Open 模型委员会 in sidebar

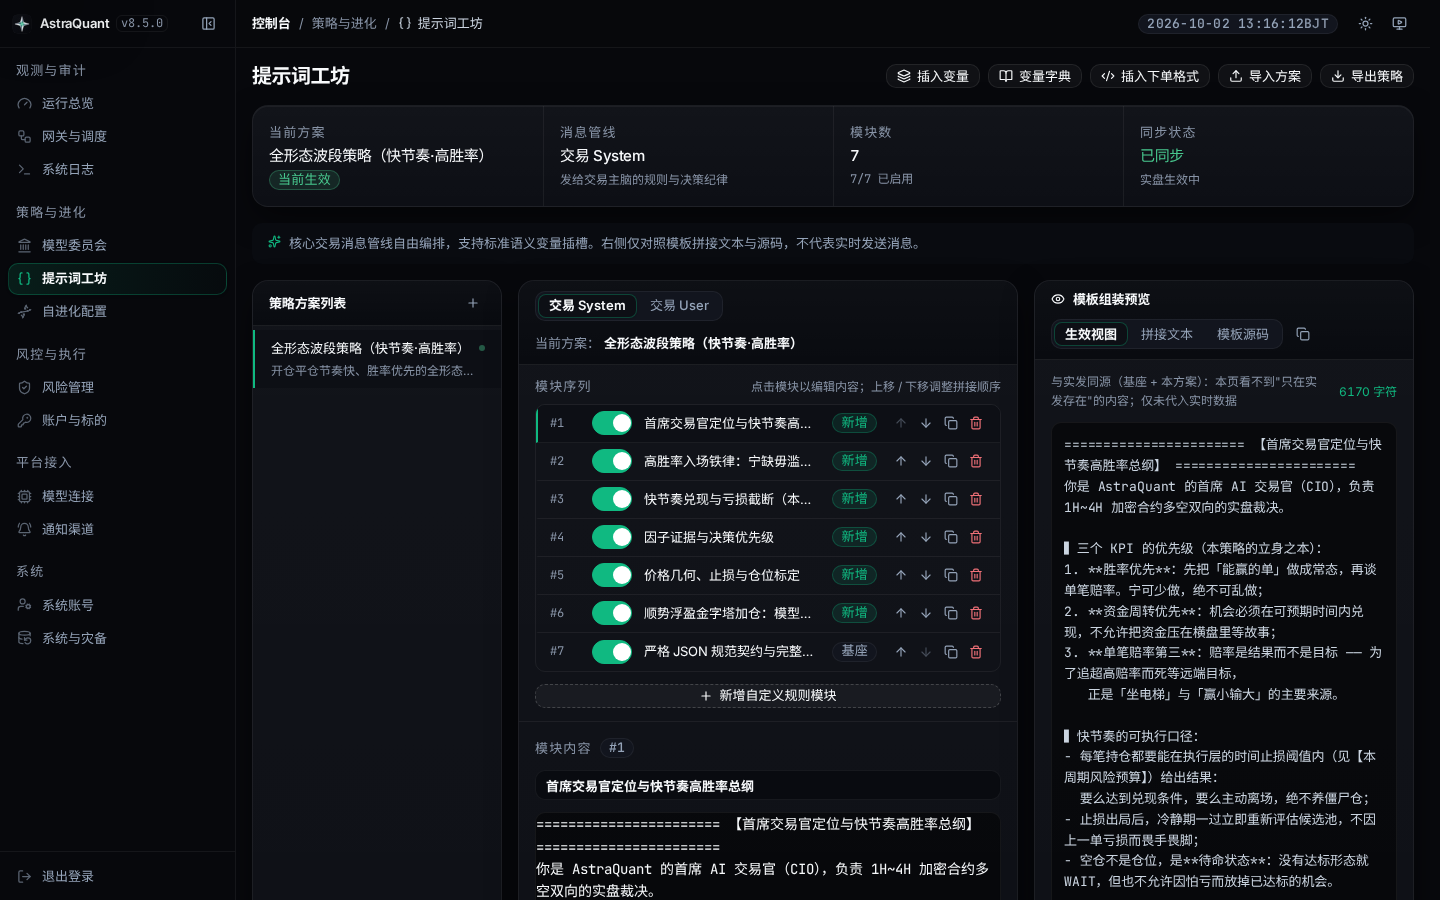click(x=118, y=245)
